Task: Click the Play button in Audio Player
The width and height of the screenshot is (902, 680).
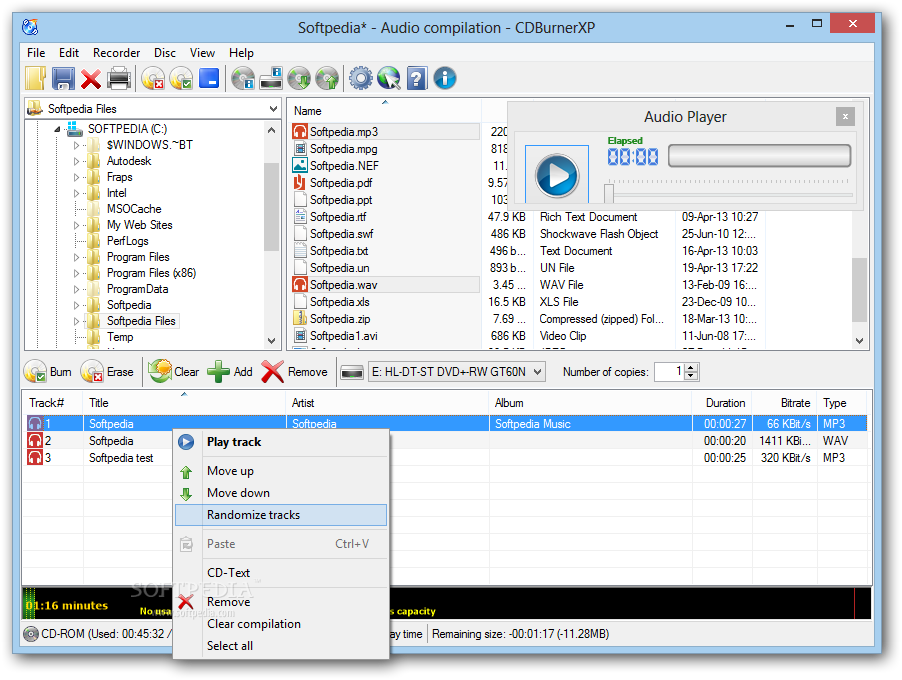Action: (x=556, y=175)
